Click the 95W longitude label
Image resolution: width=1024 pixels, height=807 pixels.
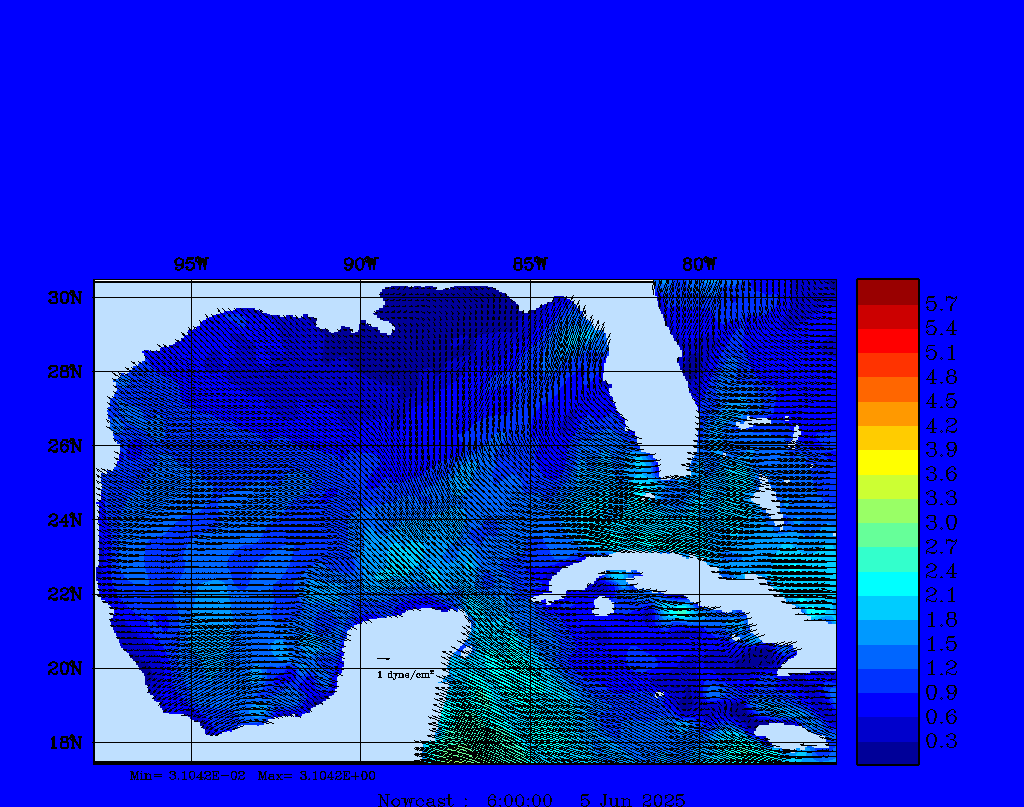point(191,264)
